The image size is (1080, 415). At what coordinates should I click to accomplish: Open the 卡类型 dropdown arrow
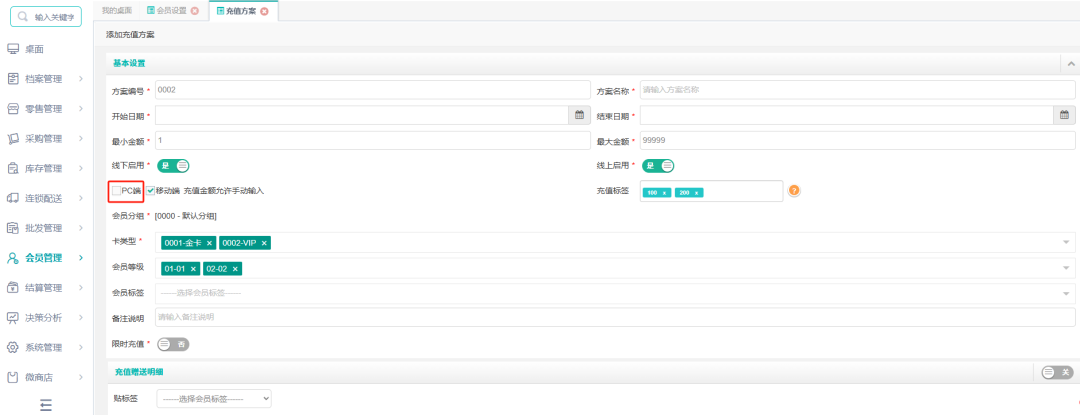point(1066,243)
